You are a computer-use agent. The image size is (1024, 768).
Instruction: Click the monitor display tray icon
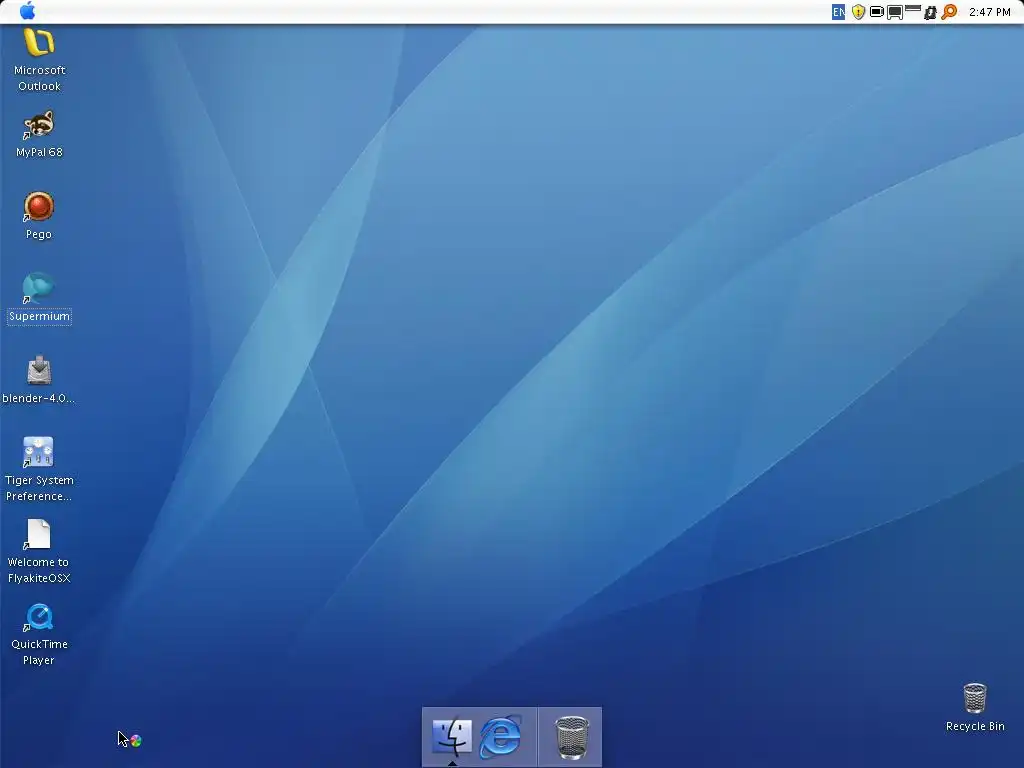[x=895, y=12]
